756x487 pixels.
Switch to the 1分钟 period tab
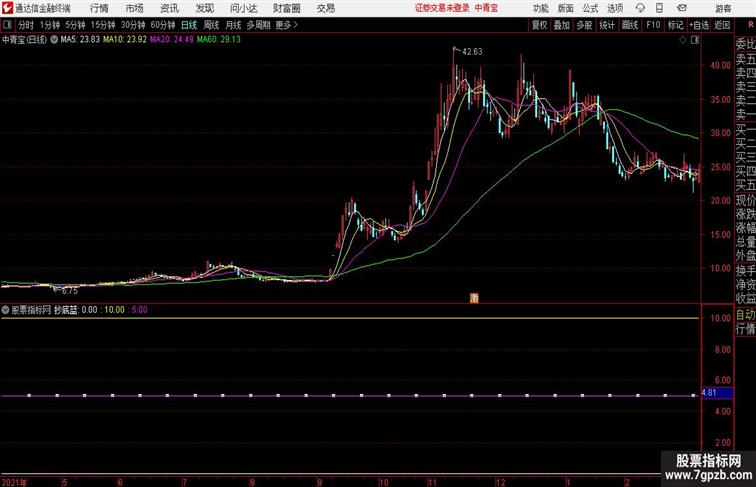(x=50, y=25)
